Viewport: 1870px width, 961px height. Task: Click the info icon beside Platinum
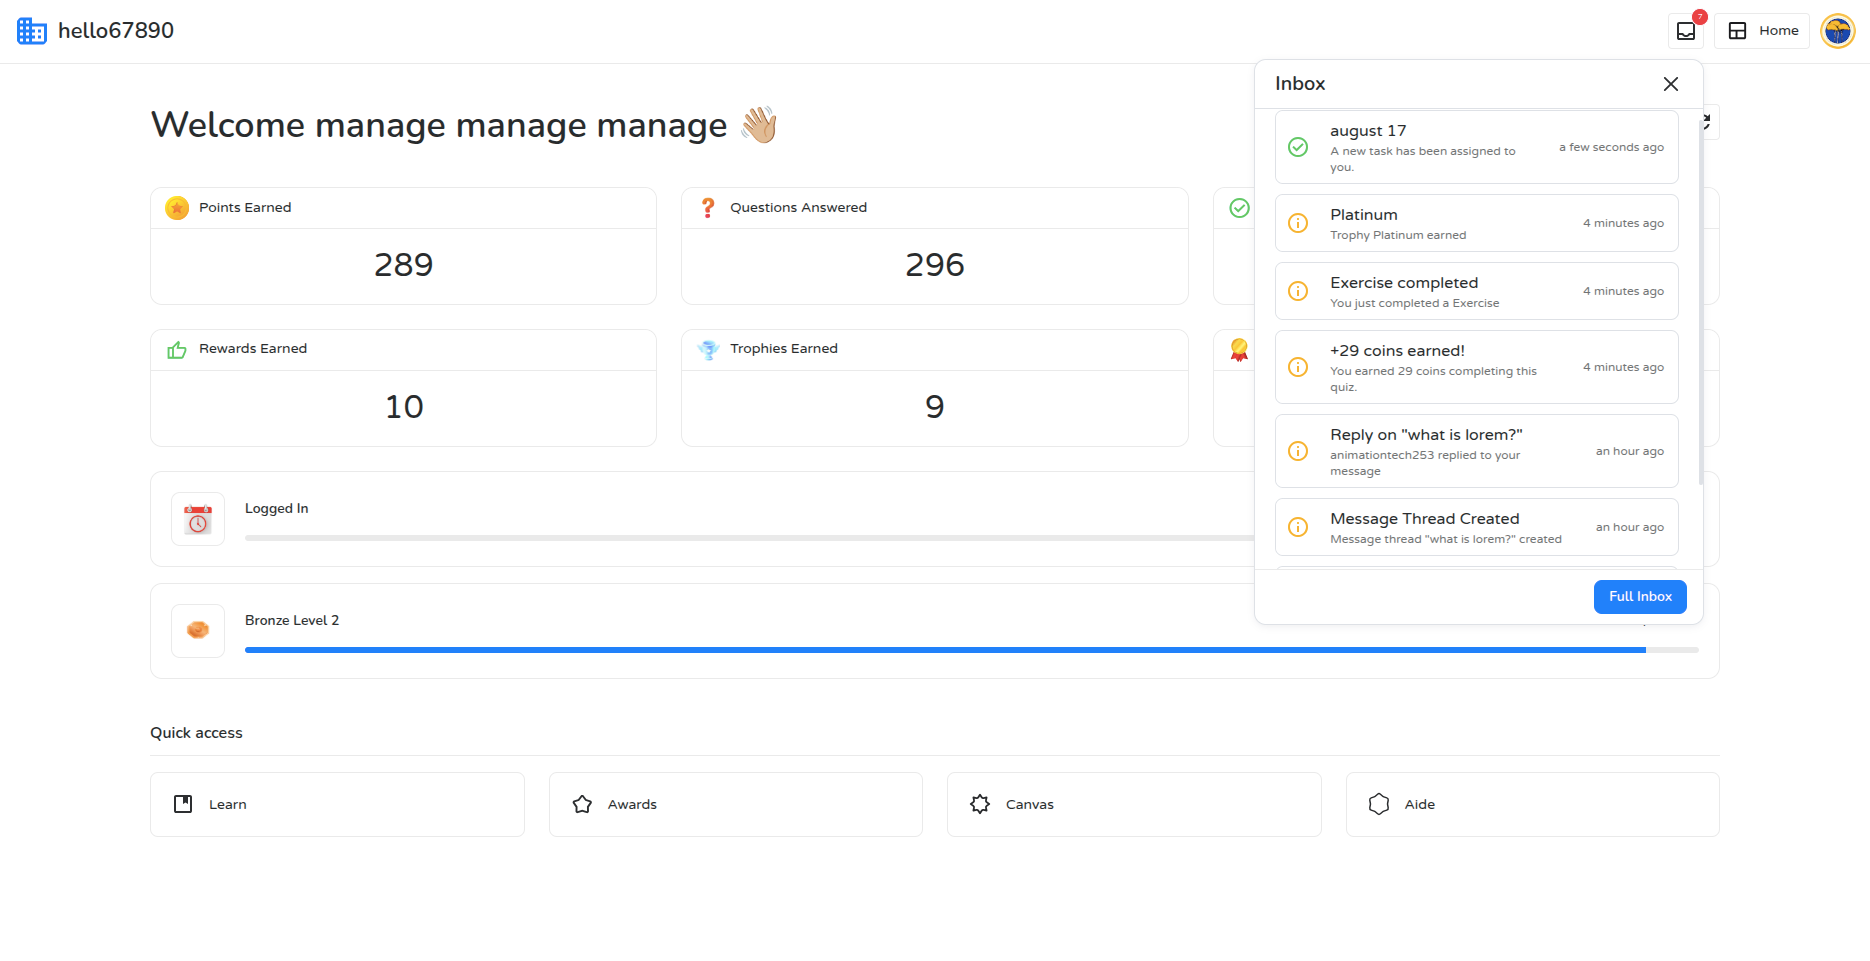[1298, 223]
